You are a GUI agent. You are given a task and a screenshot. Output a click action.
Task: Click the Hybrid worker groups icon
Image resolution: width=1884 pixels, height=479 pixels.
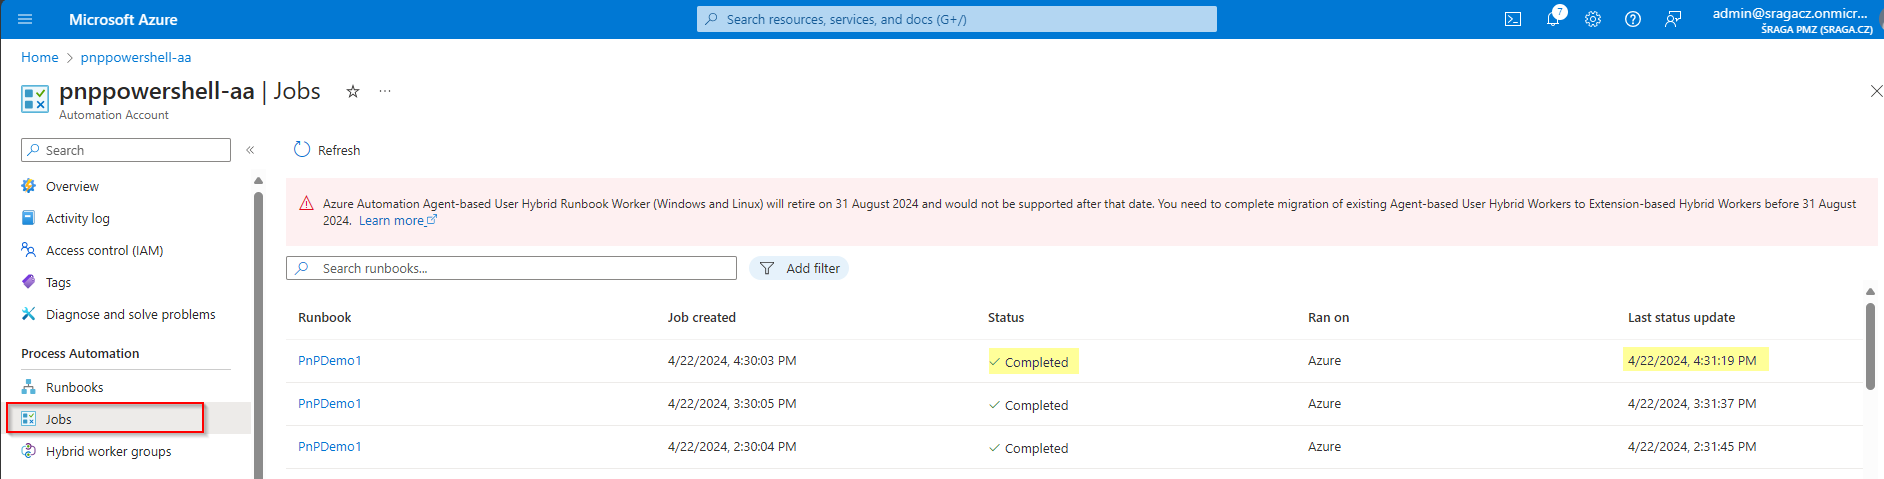click(x=29, y=451)
